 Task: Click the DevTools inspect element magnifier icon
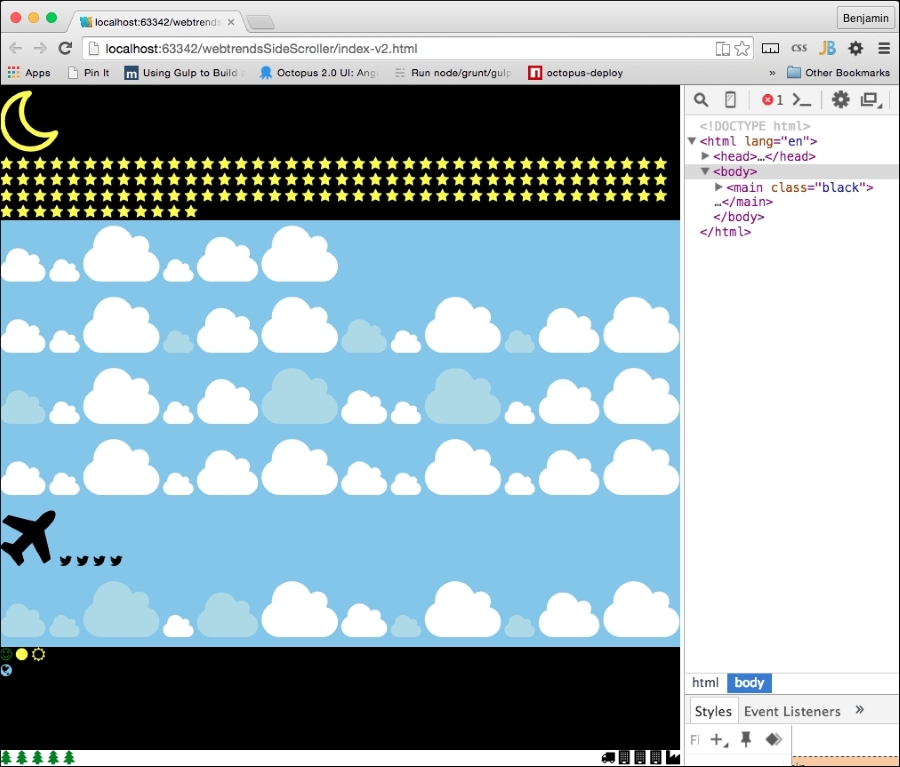[701, 100]
